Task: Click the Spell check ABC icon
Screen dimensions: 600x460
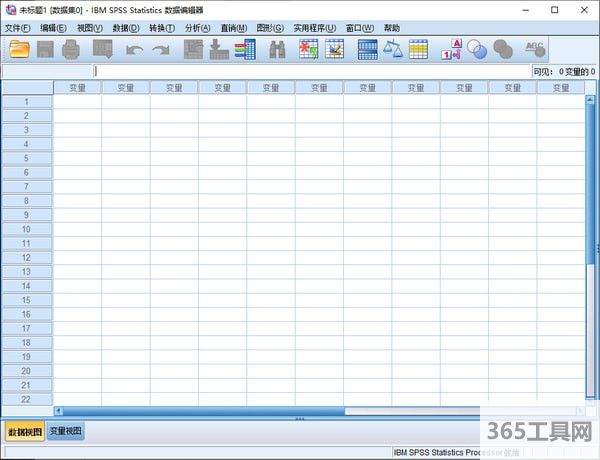Action: tap(535, 49)
